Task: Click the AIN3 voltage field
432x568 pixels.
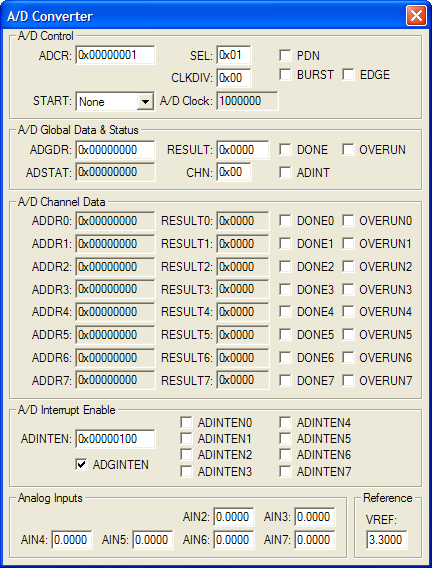Action: pyautogui.click(x=315, y=517)
